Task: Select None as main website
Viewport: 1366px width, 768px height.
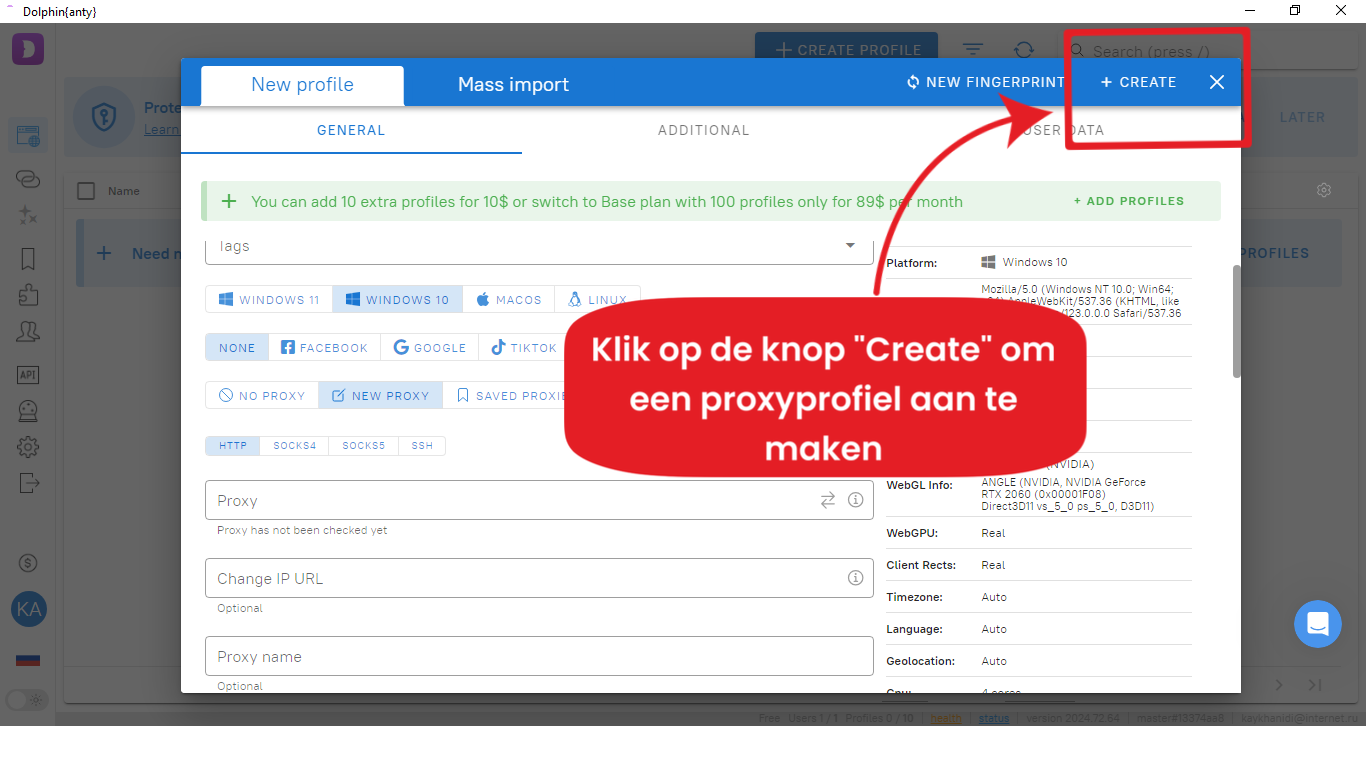Action: (237, 347)
